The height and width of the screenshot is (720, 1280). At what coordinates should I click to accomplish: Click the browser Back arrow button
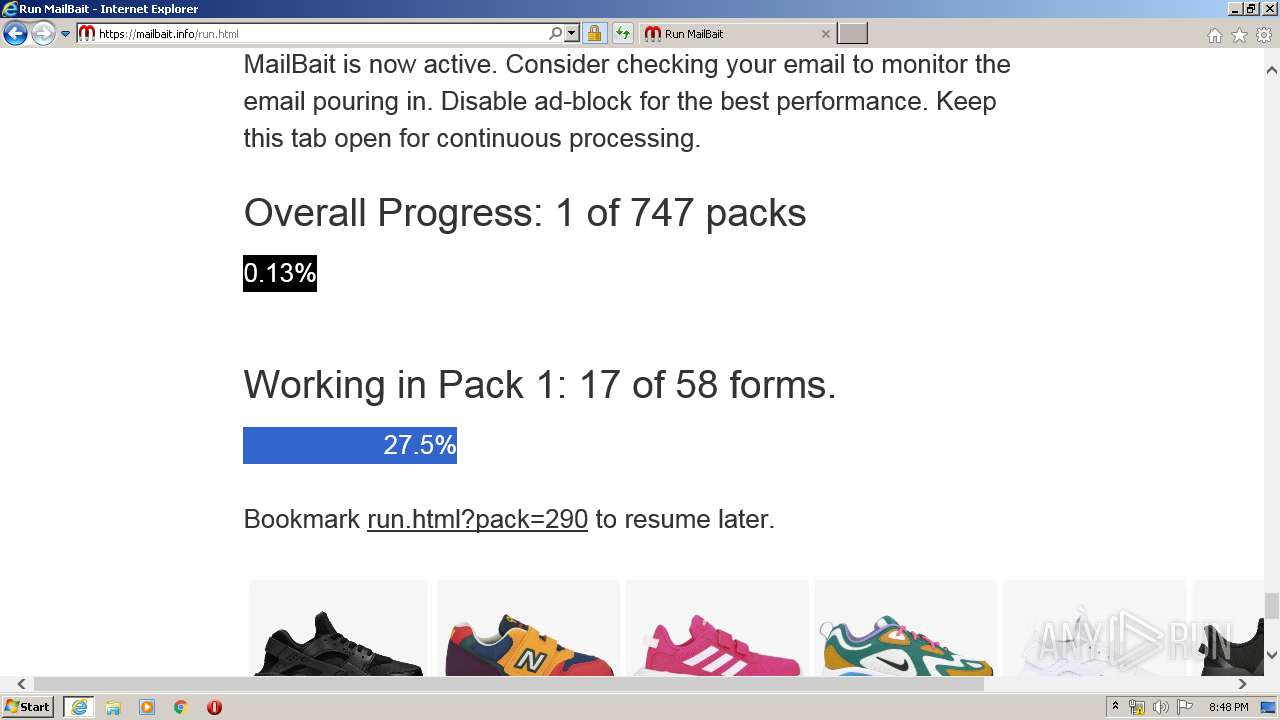click(x=15, y=34)
